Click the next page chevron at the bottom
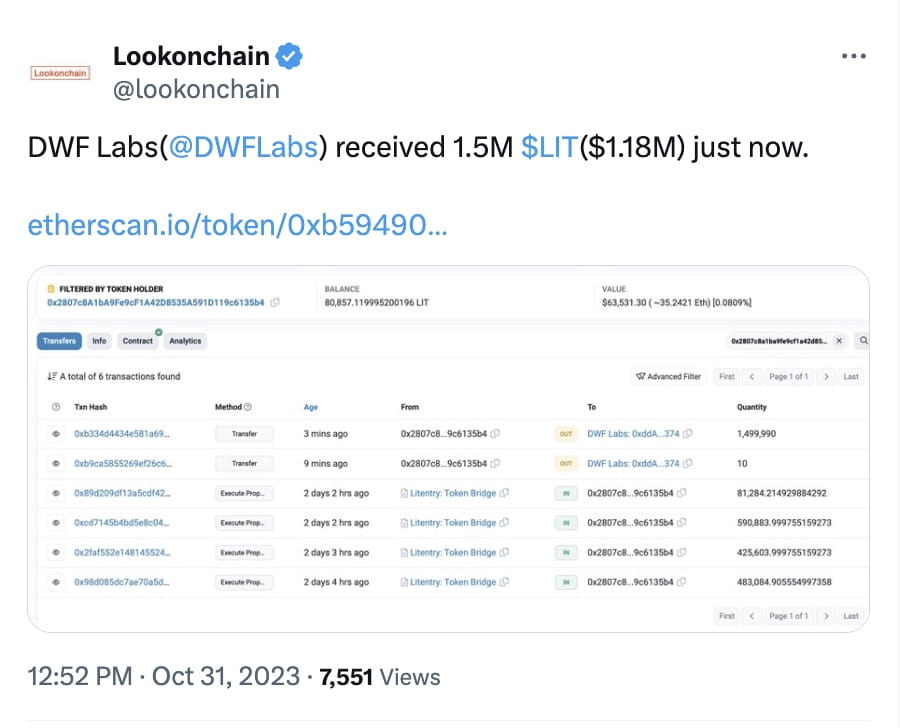This screenshot has height=728, width=900. 826,617
